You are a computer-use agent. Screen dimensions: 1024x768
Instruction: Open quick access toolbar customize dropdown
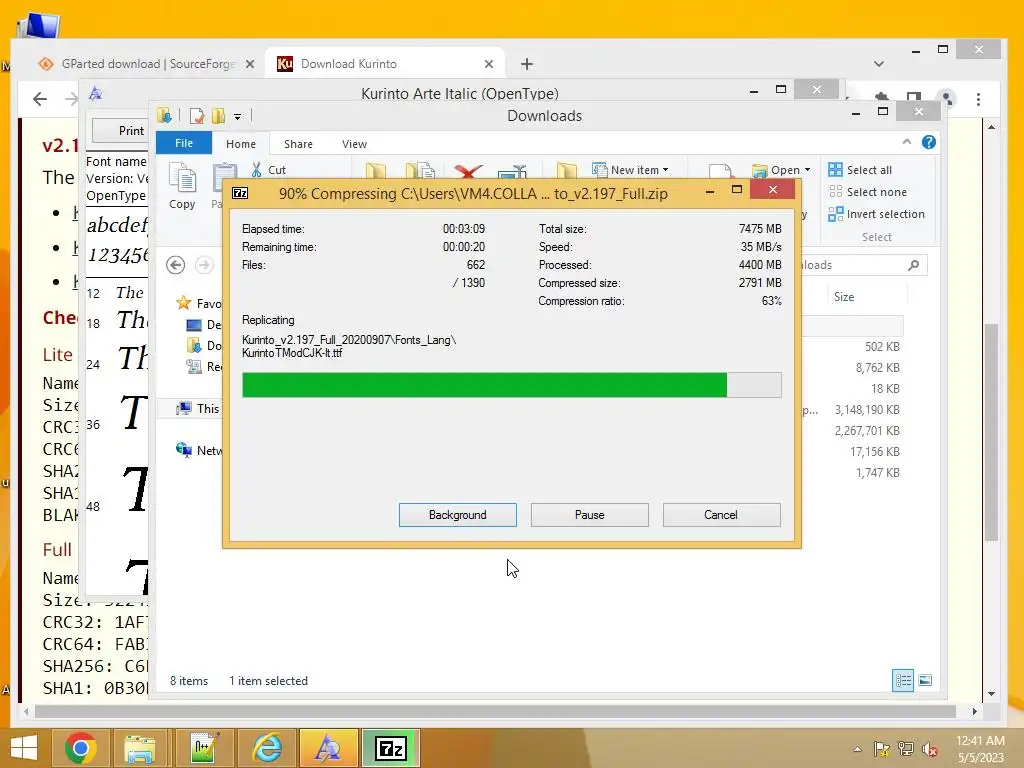point(237,117)
